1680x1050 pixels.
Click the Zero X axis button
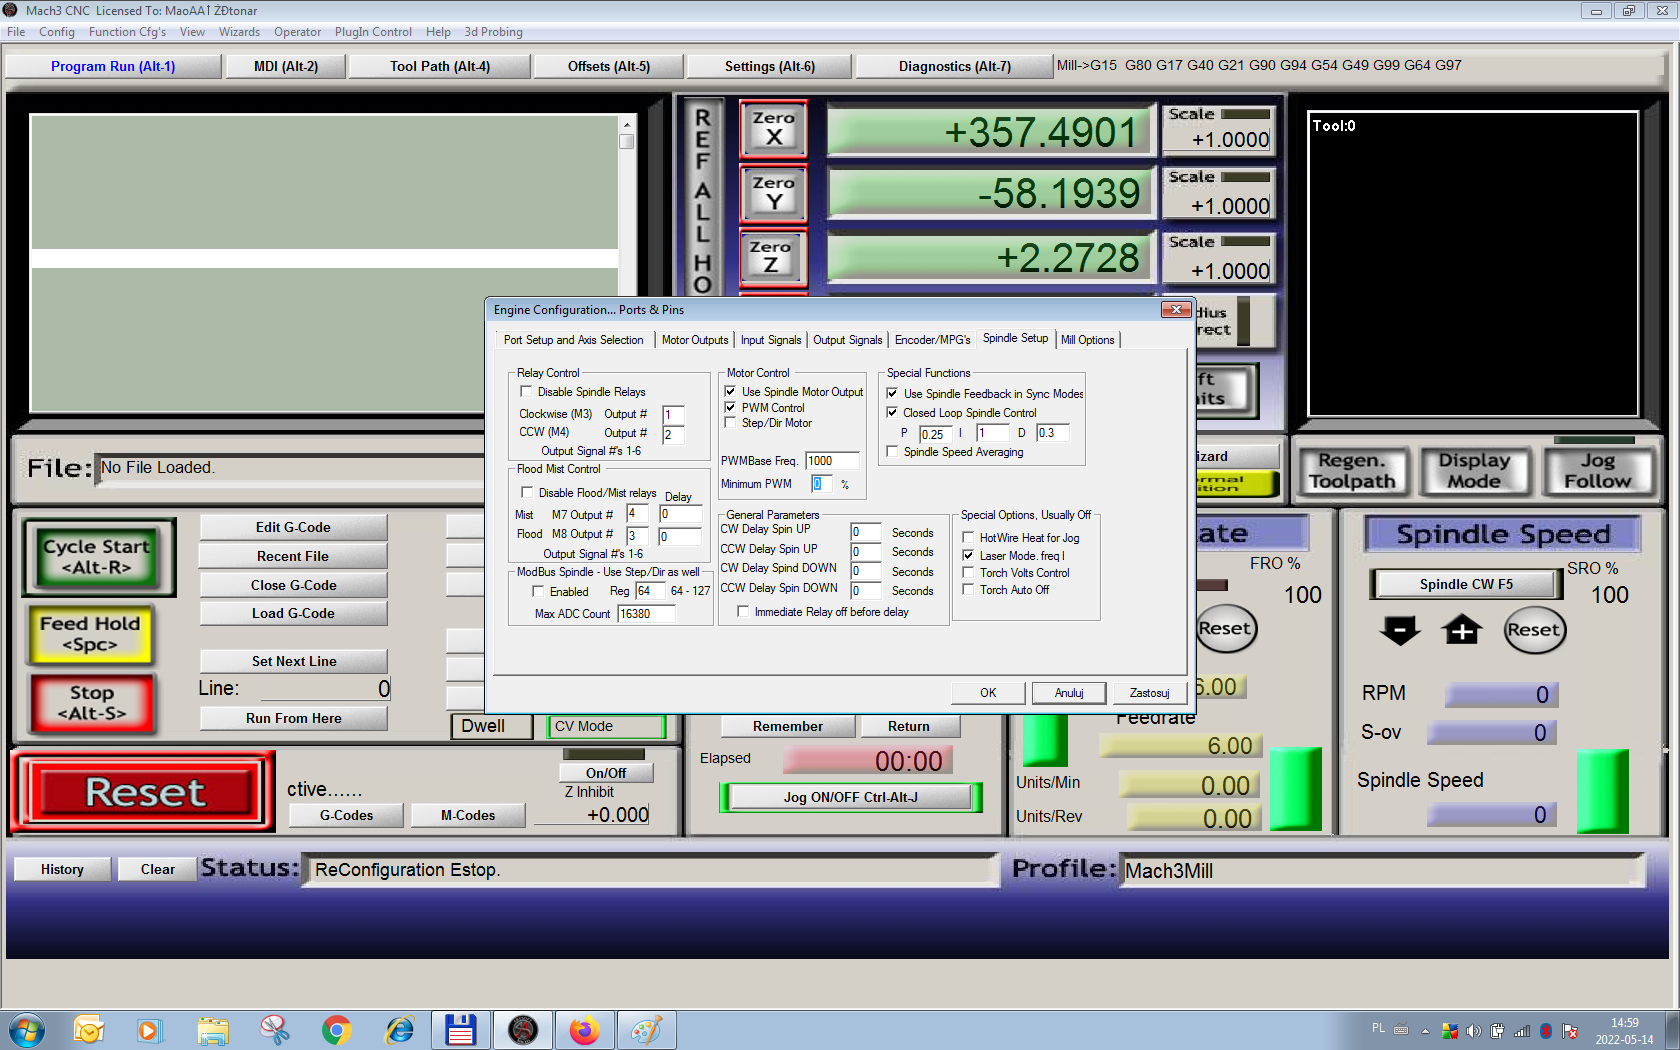(773, 128)
